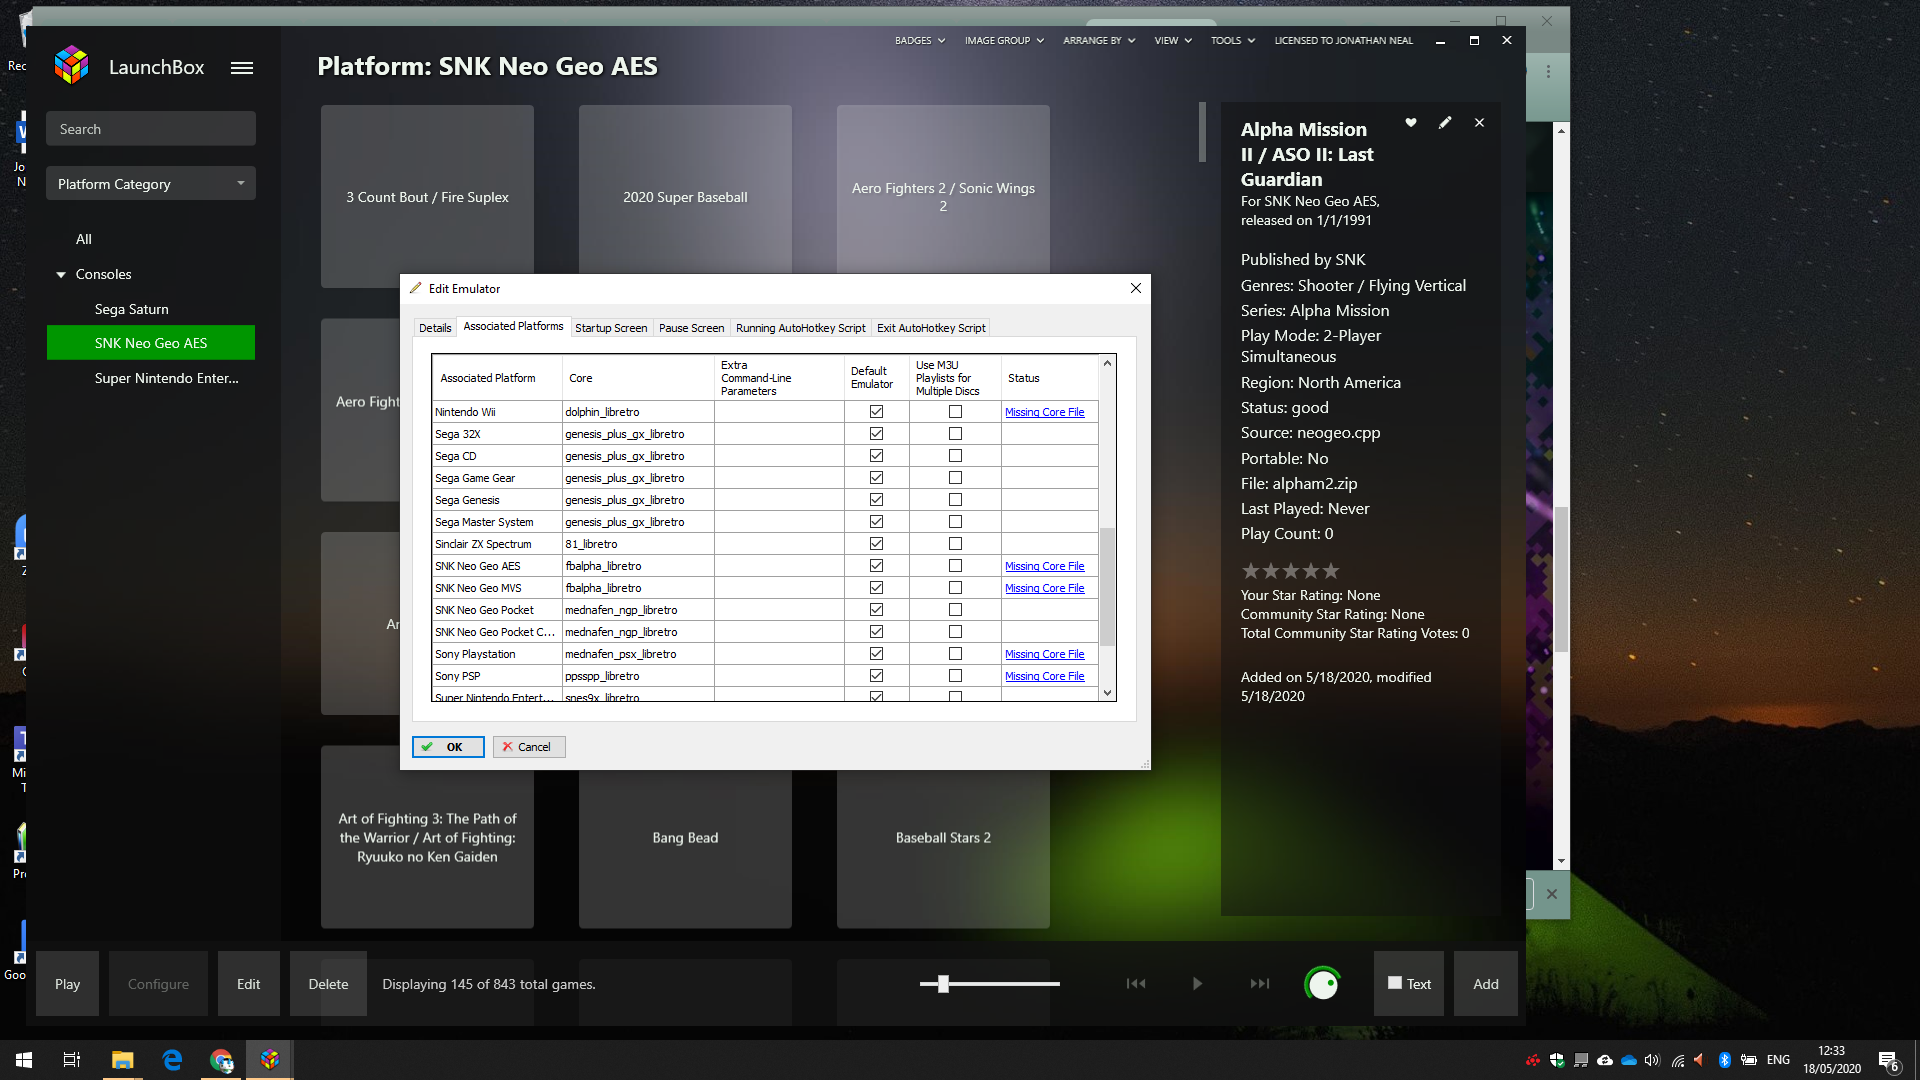Open the OneDrive cloud tray icon
The width and height of the screenshot is (1920, 1080).
pos(1628,1060)
